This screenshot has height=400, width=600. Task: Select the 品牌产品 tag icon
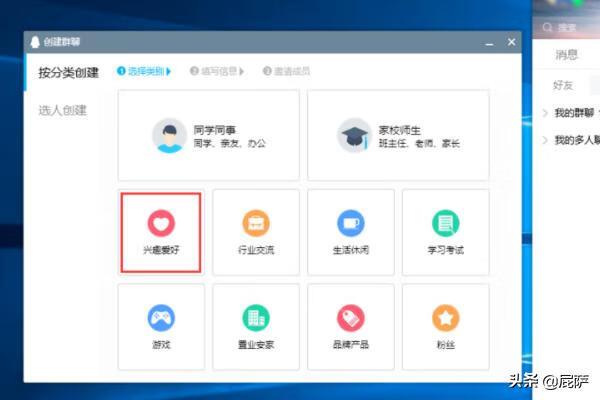pyautogui.click(x=351, y=318)
